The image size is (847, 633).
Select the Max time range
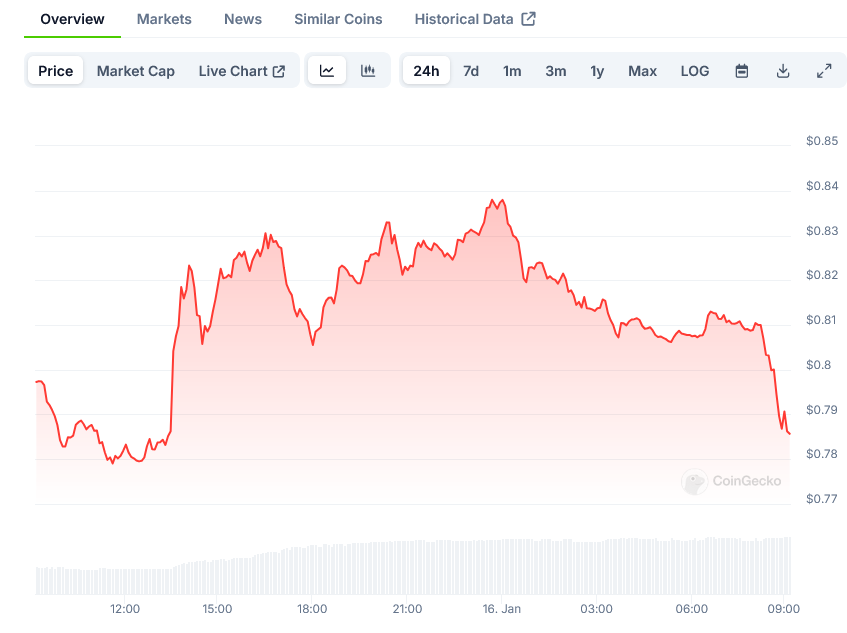[x=642, y=71]
